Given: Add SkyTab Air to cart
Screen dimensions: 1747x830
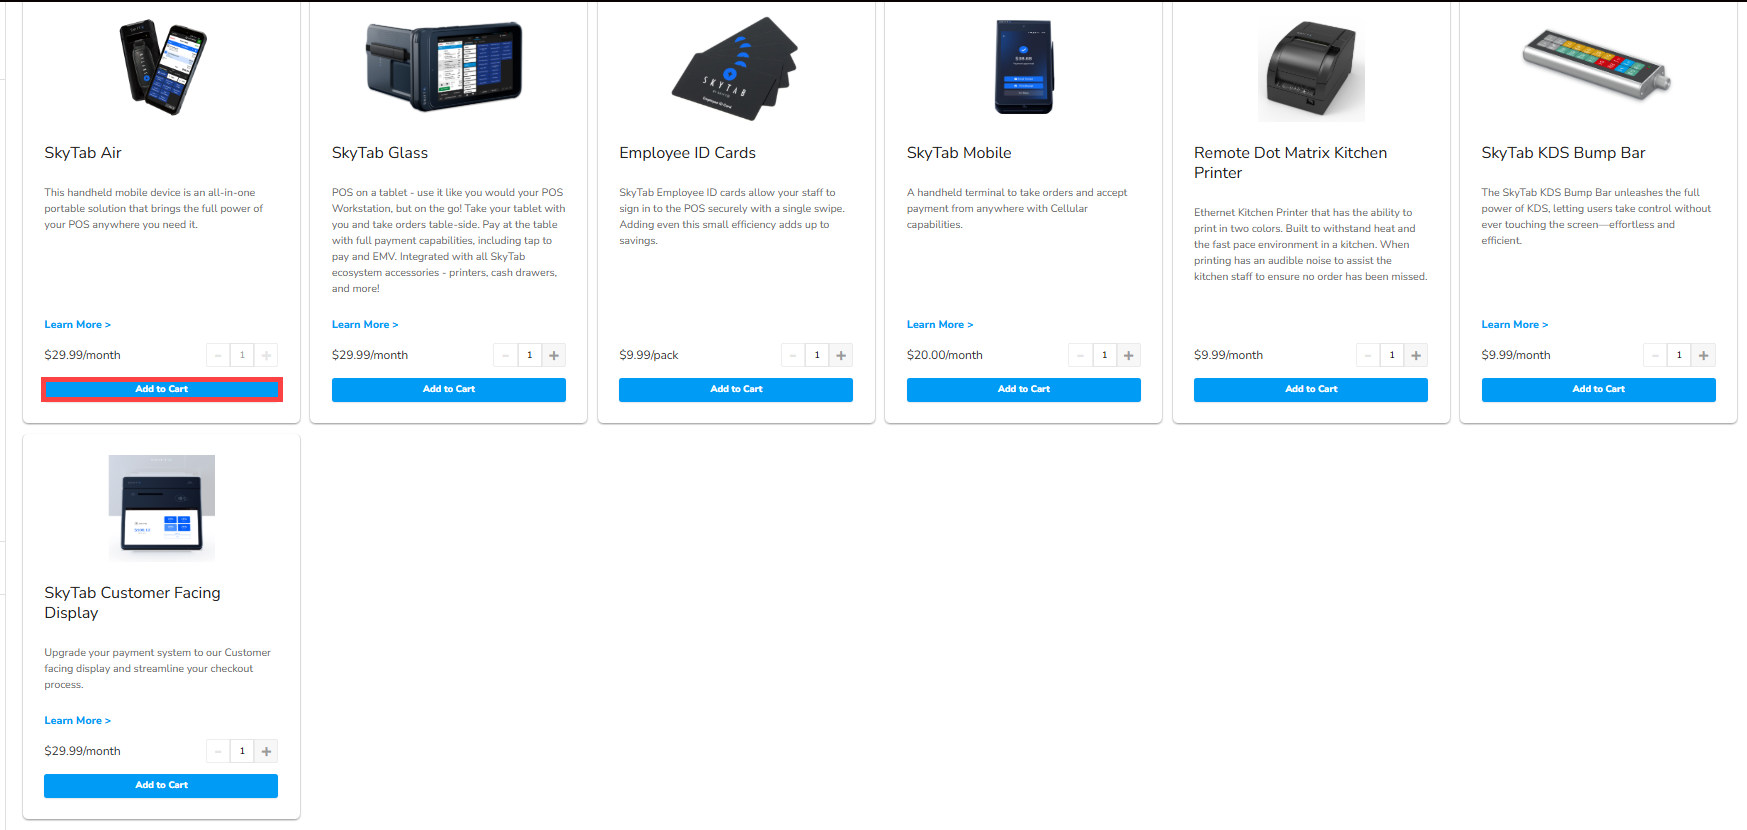Looking at the screenshot, I should pyautogui.click(x=161, y=389).
